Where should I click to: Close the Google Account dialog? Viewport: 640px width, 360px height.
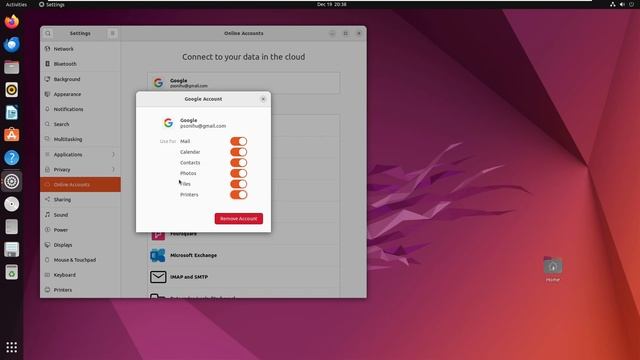pyautogui.click(x=263, y=99)
